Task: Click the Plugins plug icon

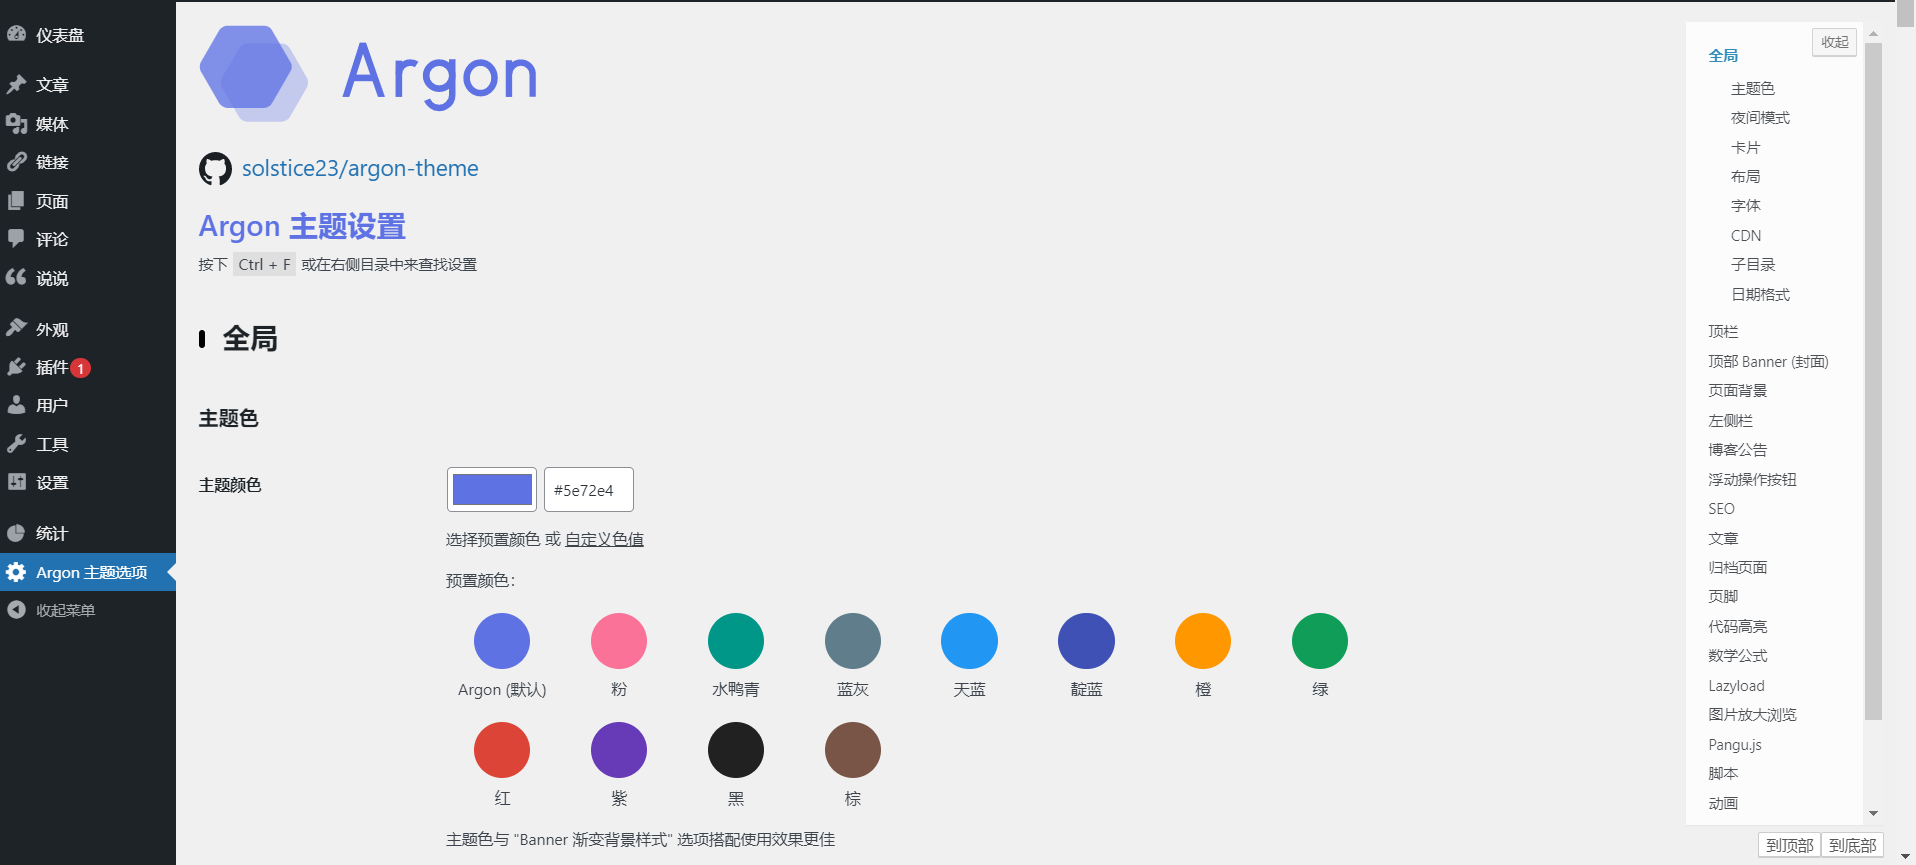Action: coord(16,367)
